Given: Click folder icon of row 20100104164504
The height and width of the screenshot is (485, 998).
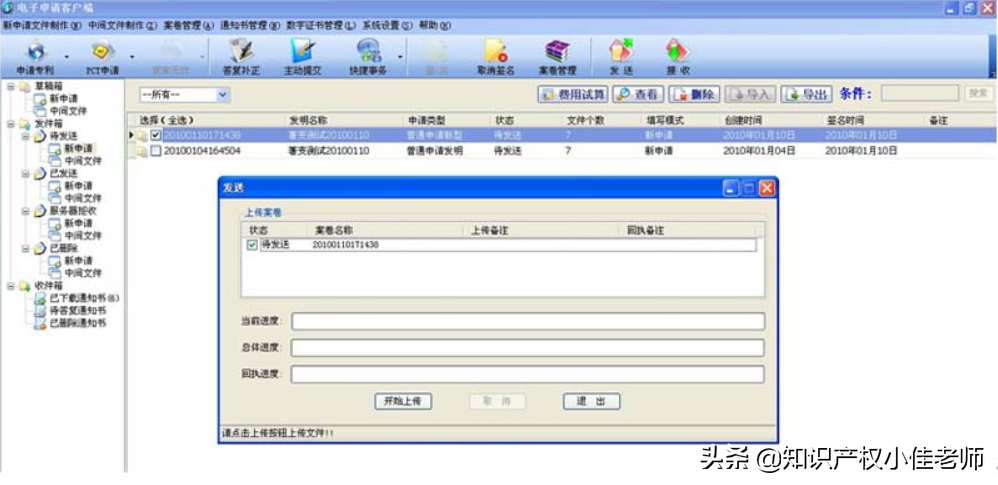Looking at the screenshot, I should [x=142, y=151].
